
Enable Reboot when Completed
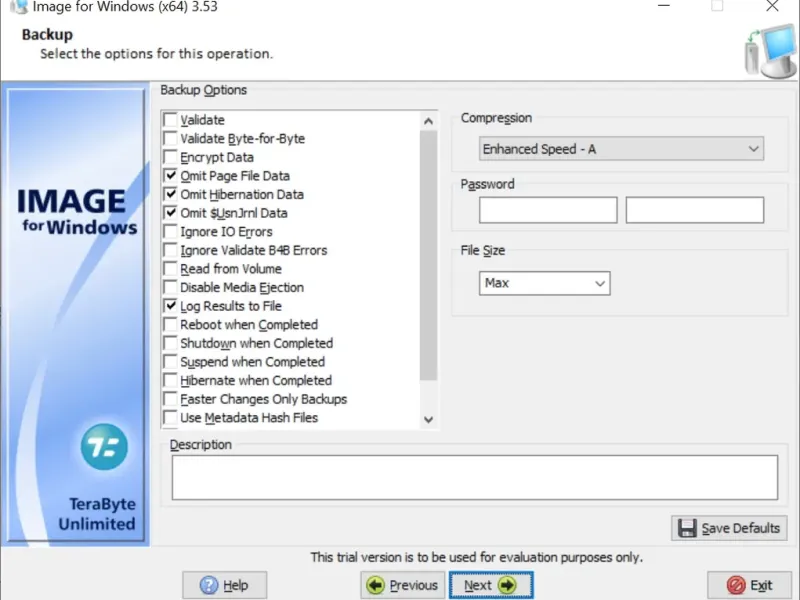[x=170, y=324]
